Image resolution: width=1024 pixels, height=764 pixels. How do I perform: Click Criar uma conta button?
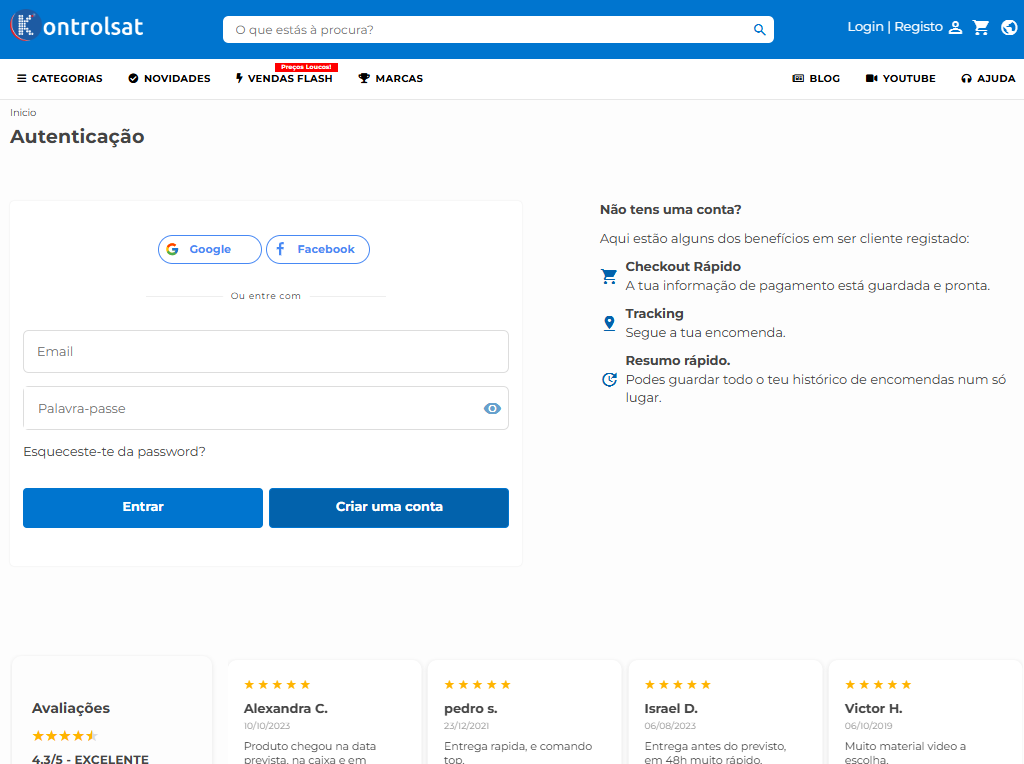(389, 507)
